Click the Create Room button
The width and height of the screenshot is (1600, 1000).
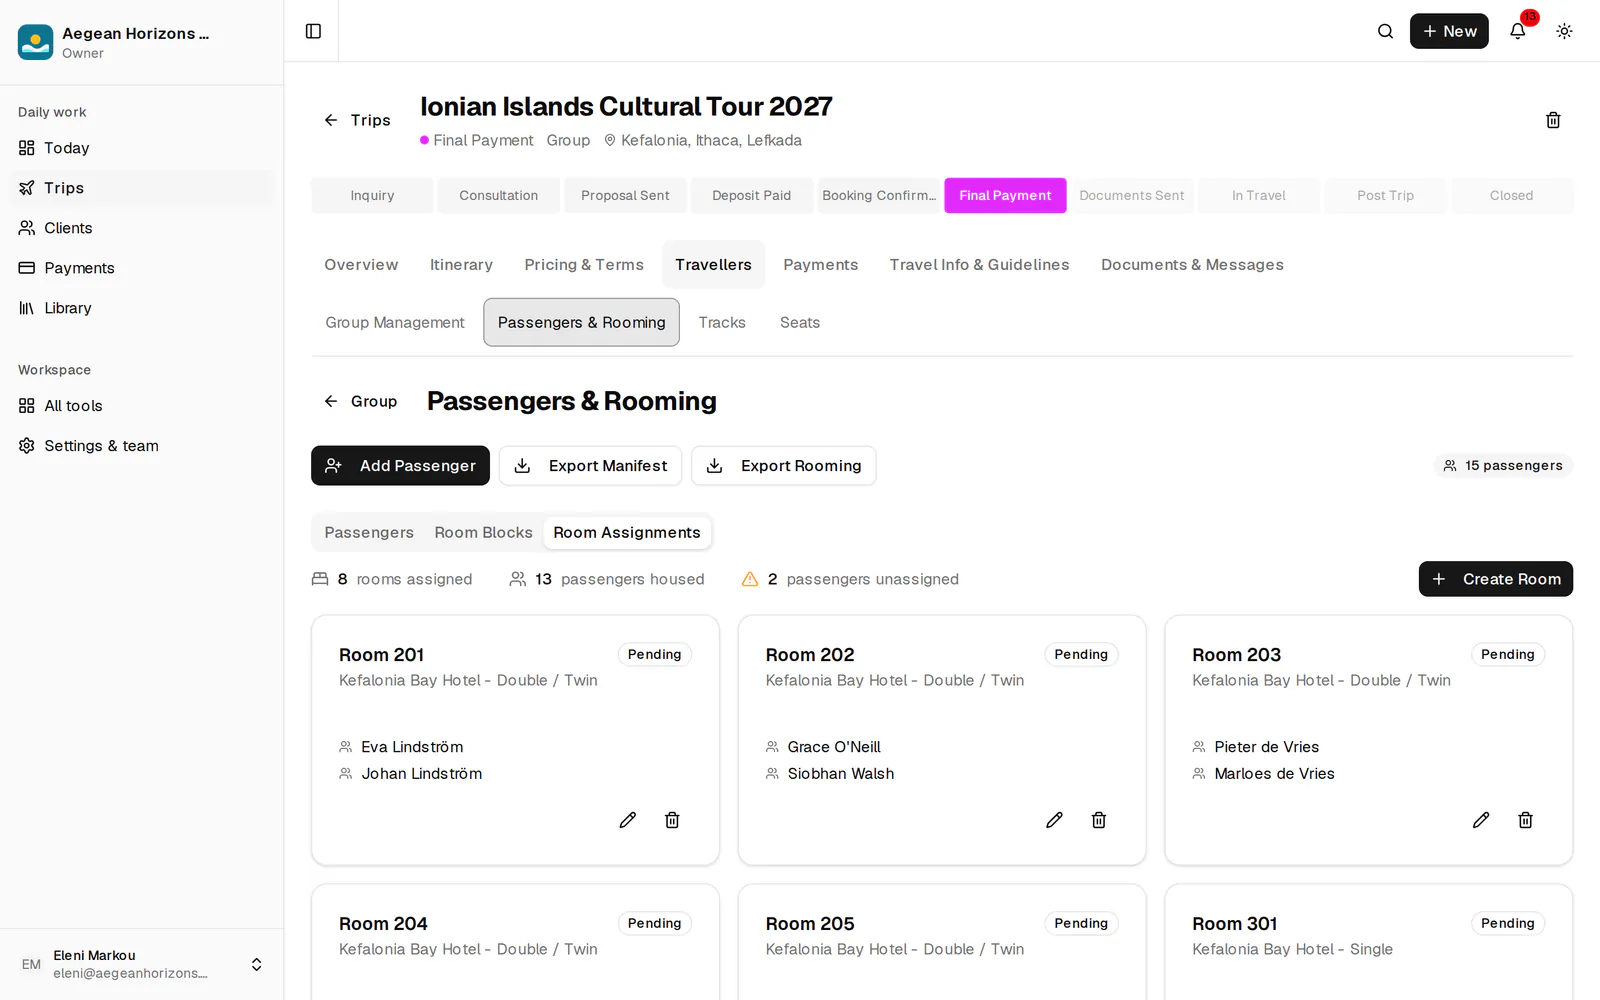click(x=1495, y=579)
